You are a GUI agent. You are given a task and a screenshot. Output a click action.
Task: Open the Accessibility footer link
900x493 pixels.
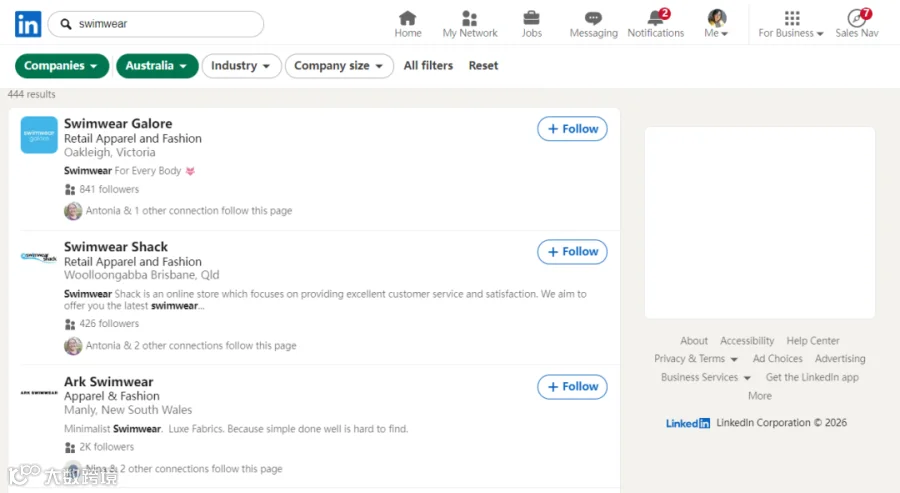(747, 341)
